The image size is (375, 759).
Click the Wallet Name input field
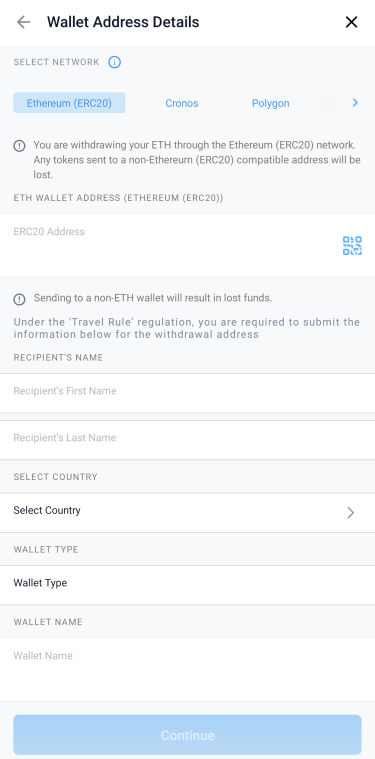(x=187, y=669)
